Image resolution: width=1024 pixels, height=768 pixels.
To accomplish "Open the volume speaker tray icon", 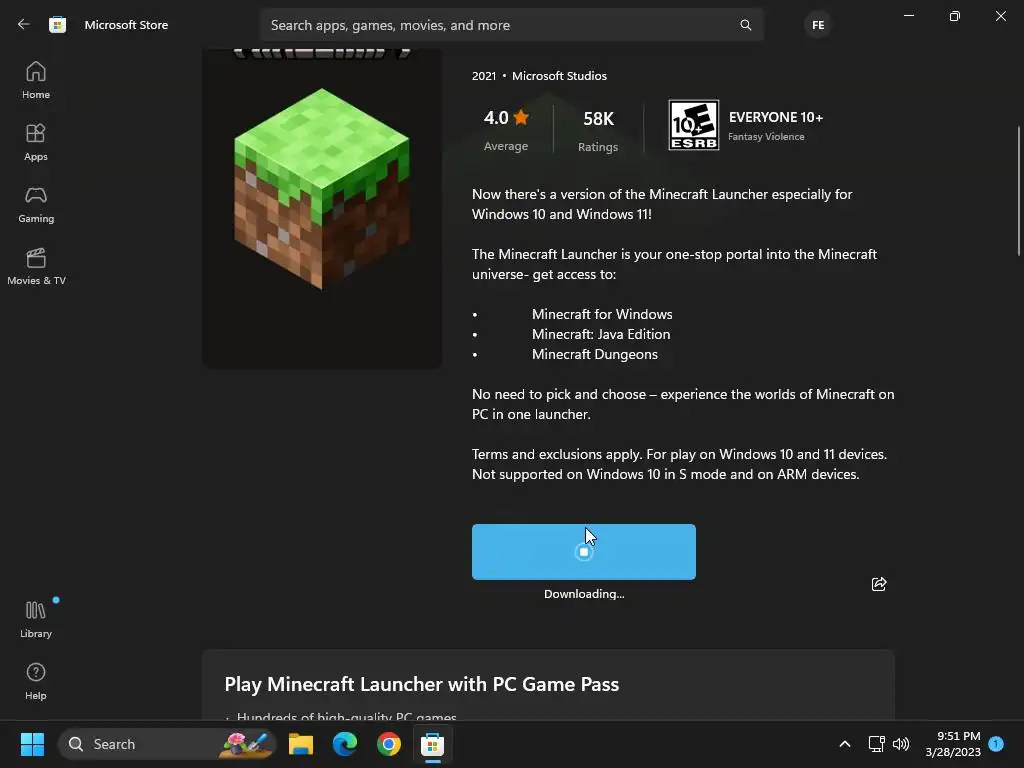I will 901,744.
